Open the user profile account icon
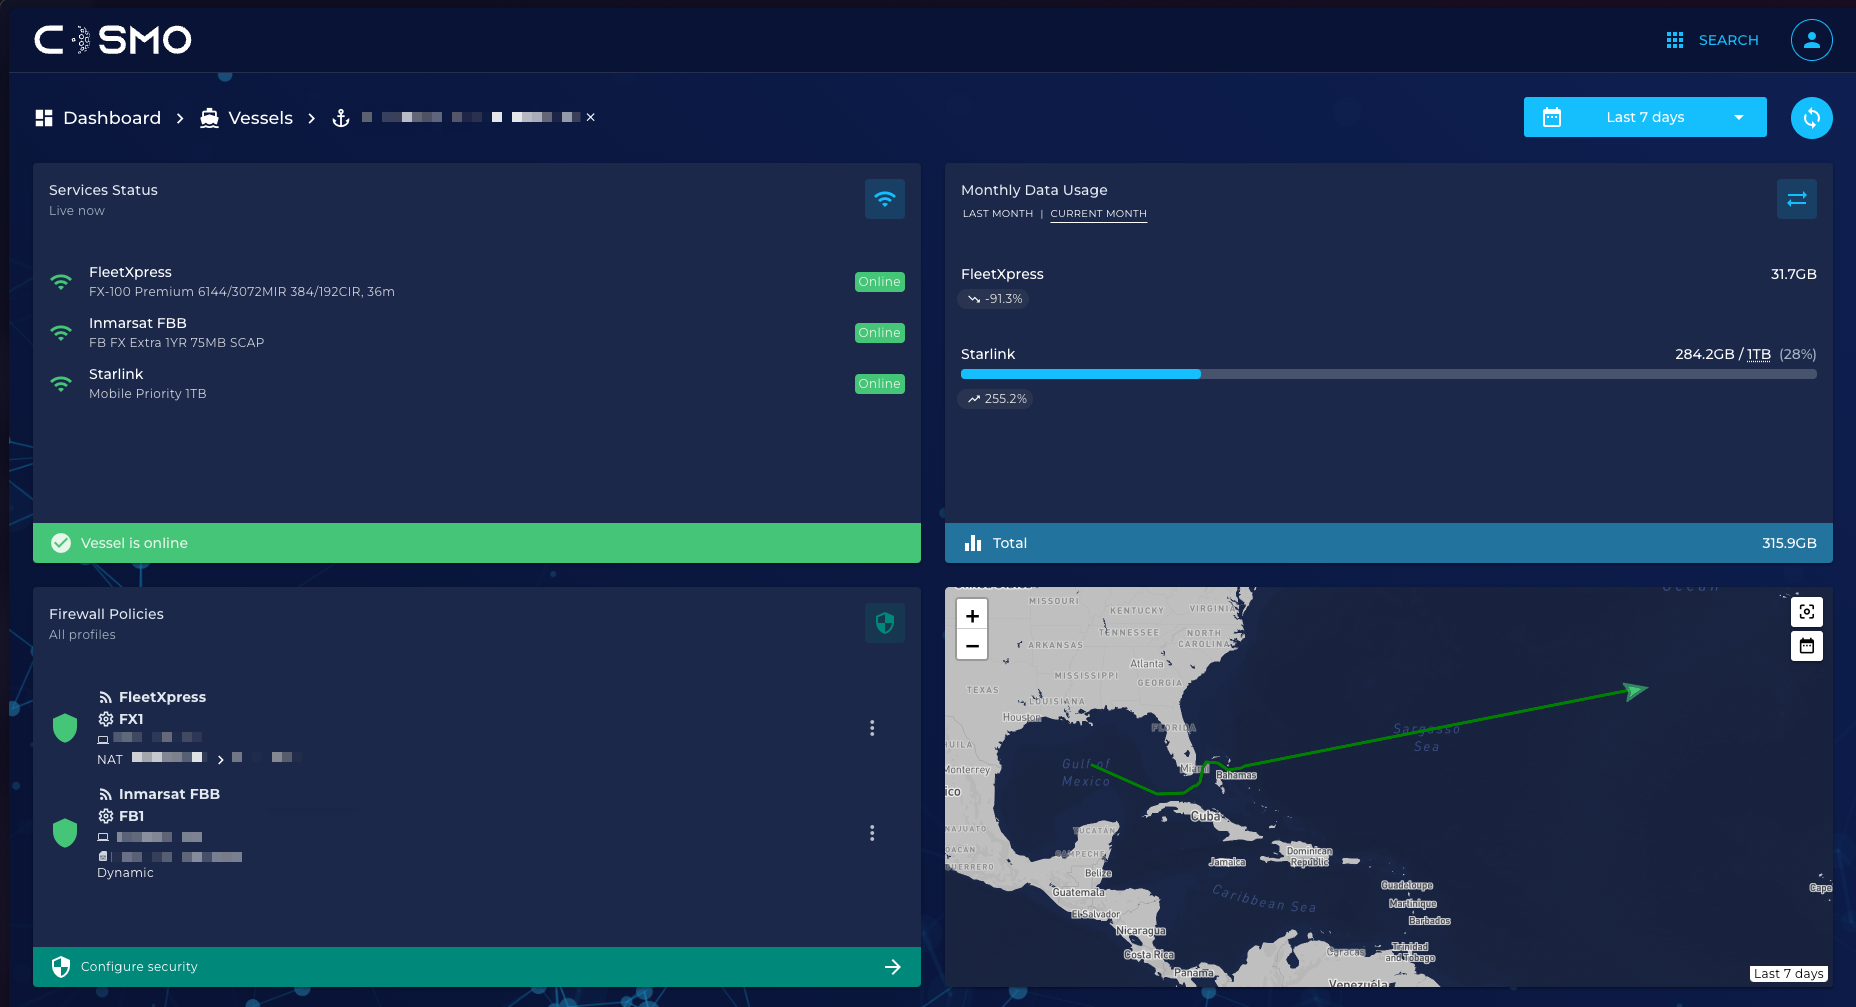The image size is (1856, 1007). 1811,40
